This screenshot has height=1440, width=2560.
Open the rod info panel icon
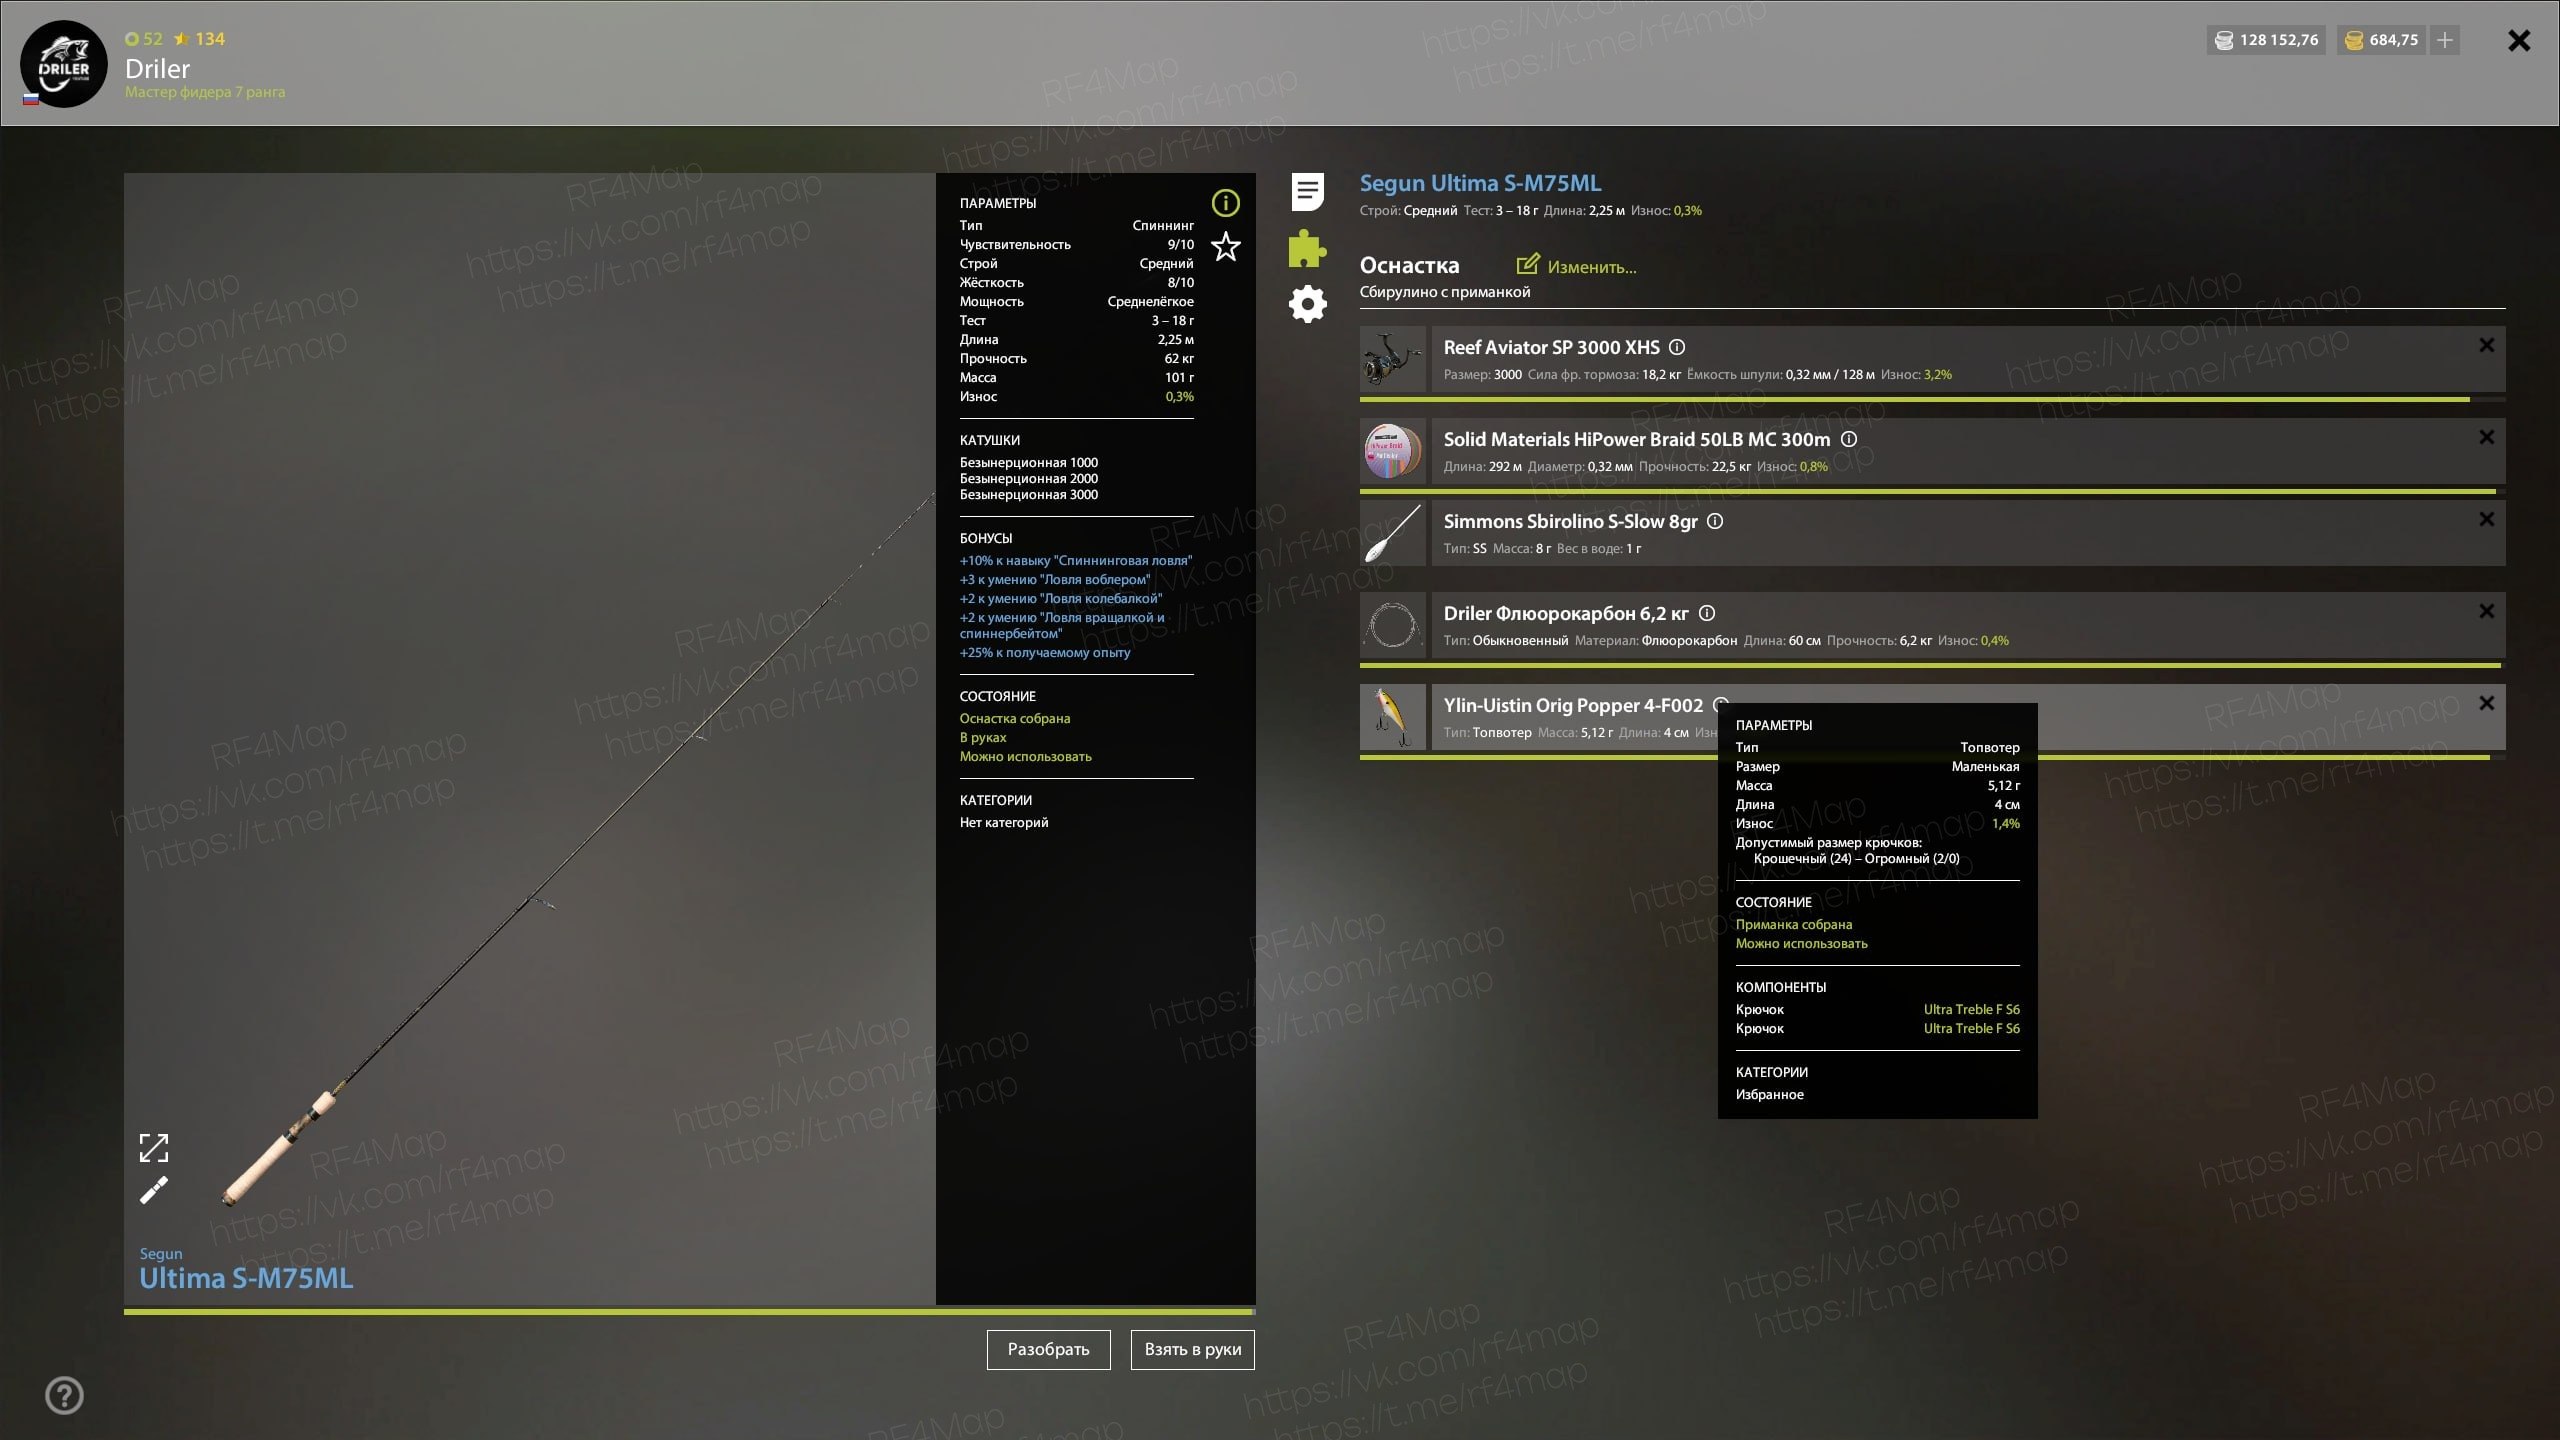click(1225, 203)
